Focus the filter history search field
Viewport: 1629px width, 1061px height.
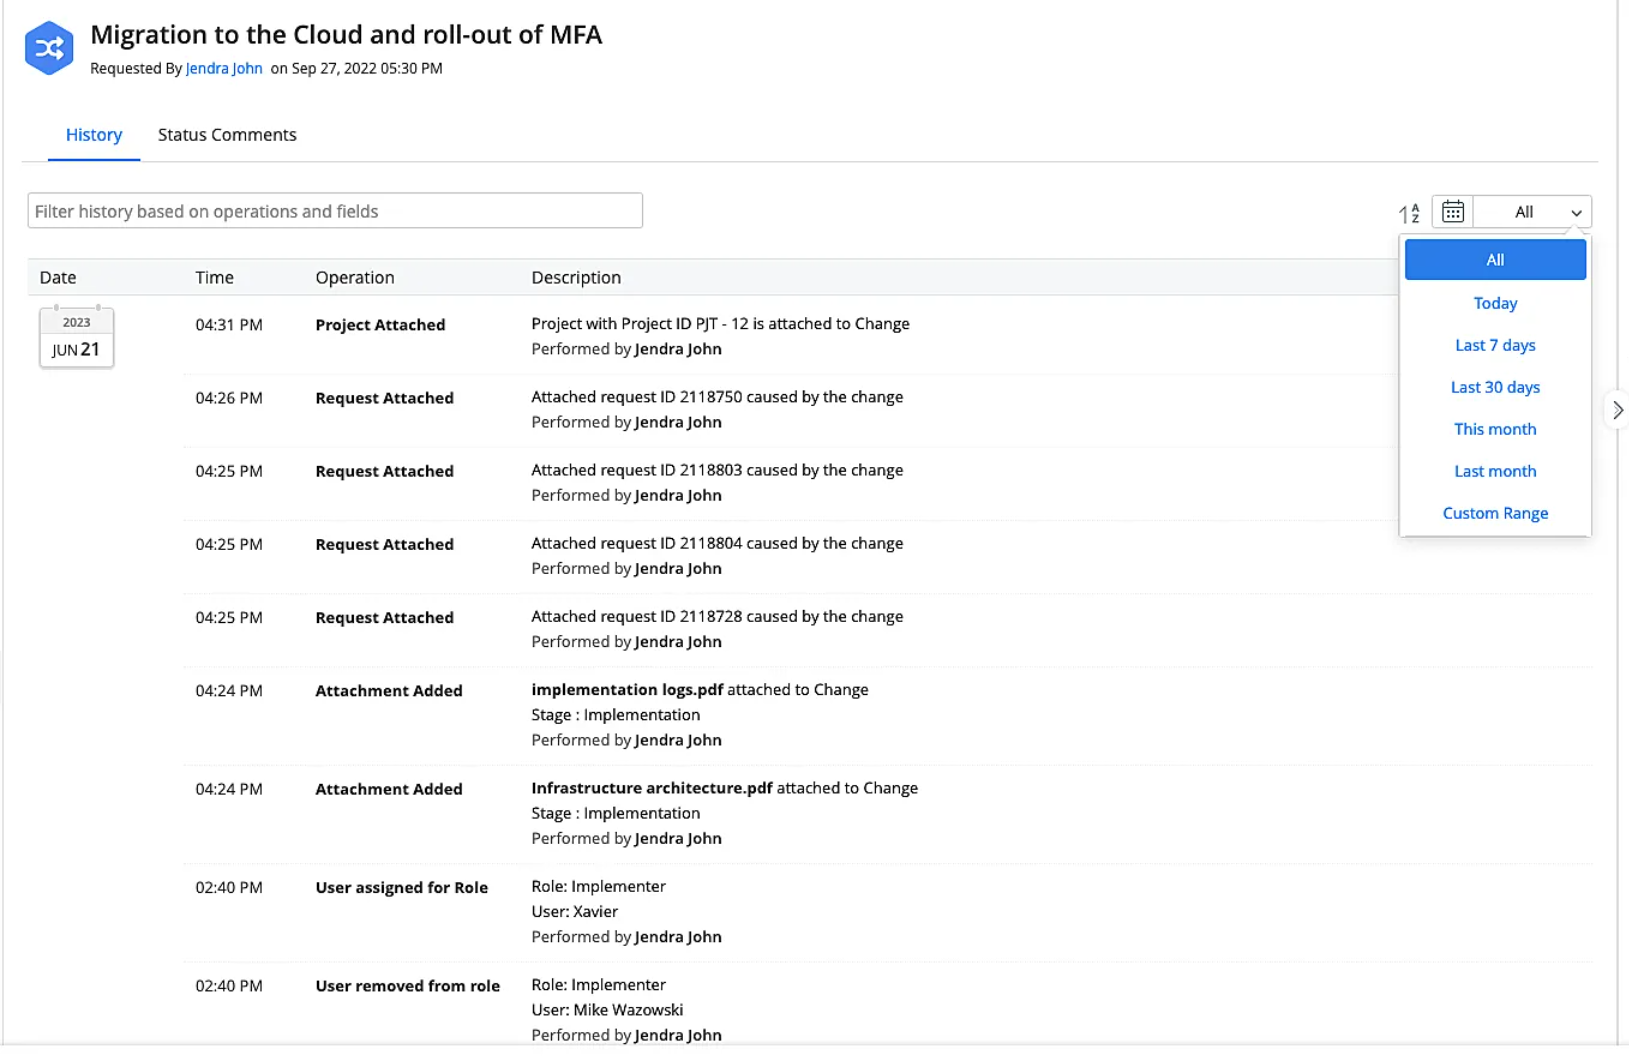[x=335, y=211]
